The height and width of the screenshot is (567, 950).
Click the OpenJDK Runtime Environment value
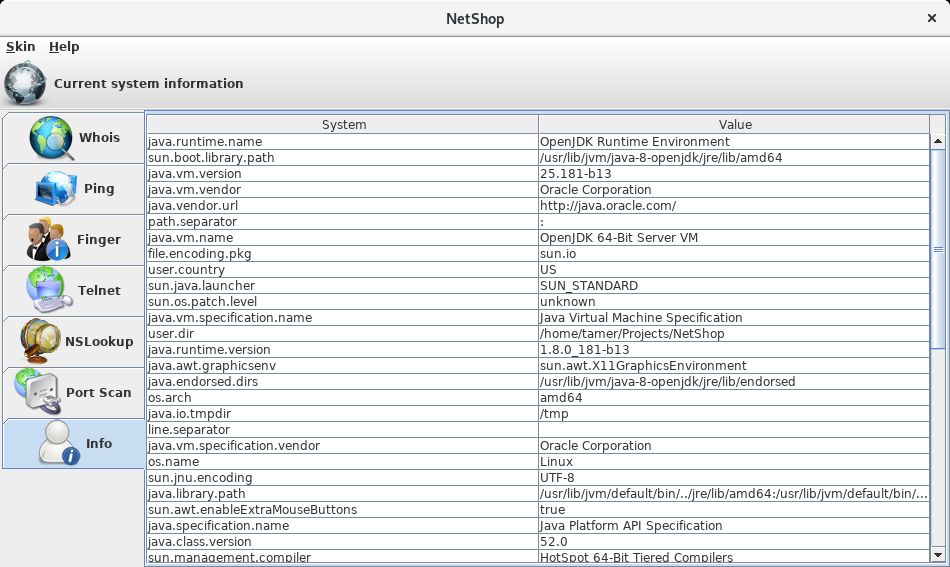(734, 142)
